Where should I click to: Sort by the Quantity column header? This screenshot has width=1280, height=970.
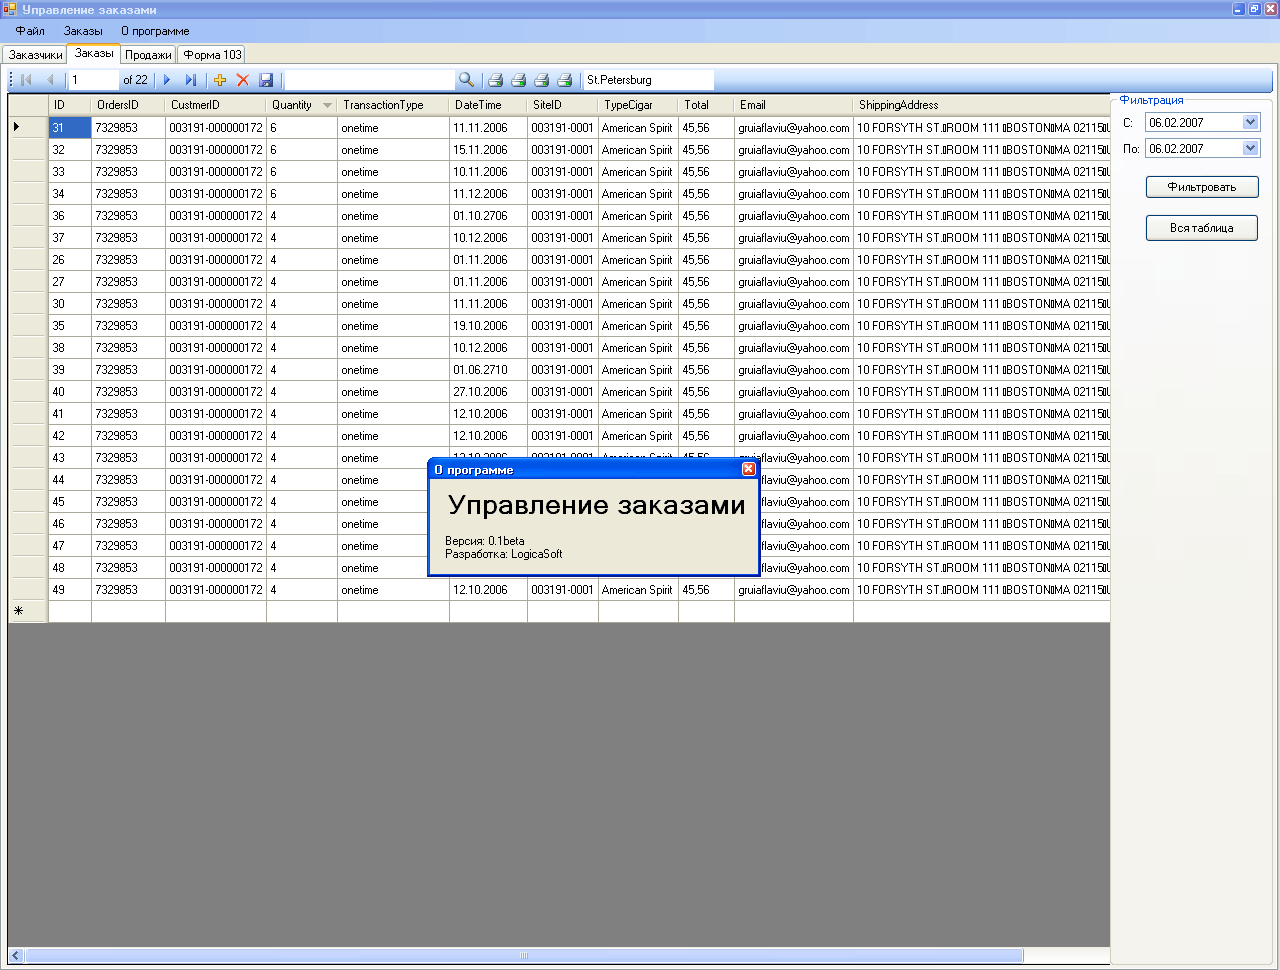point(292,105)
